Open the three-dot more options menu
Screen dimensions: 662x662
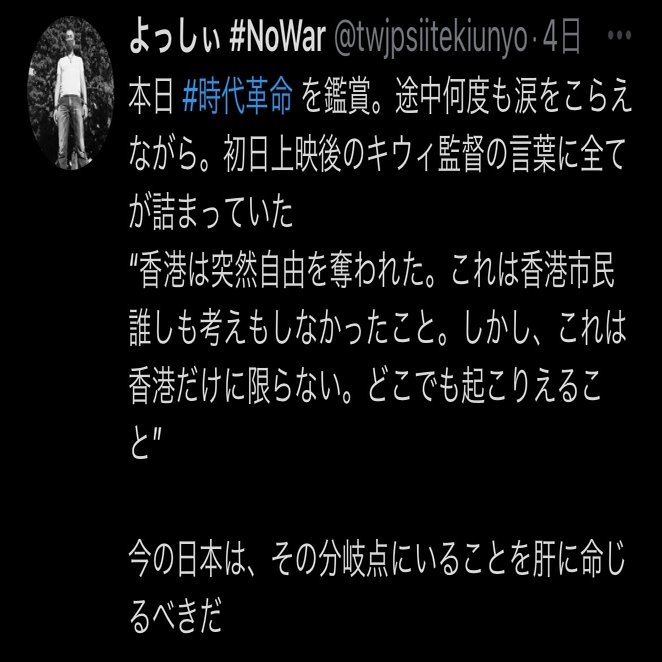[x=619, y=35]
